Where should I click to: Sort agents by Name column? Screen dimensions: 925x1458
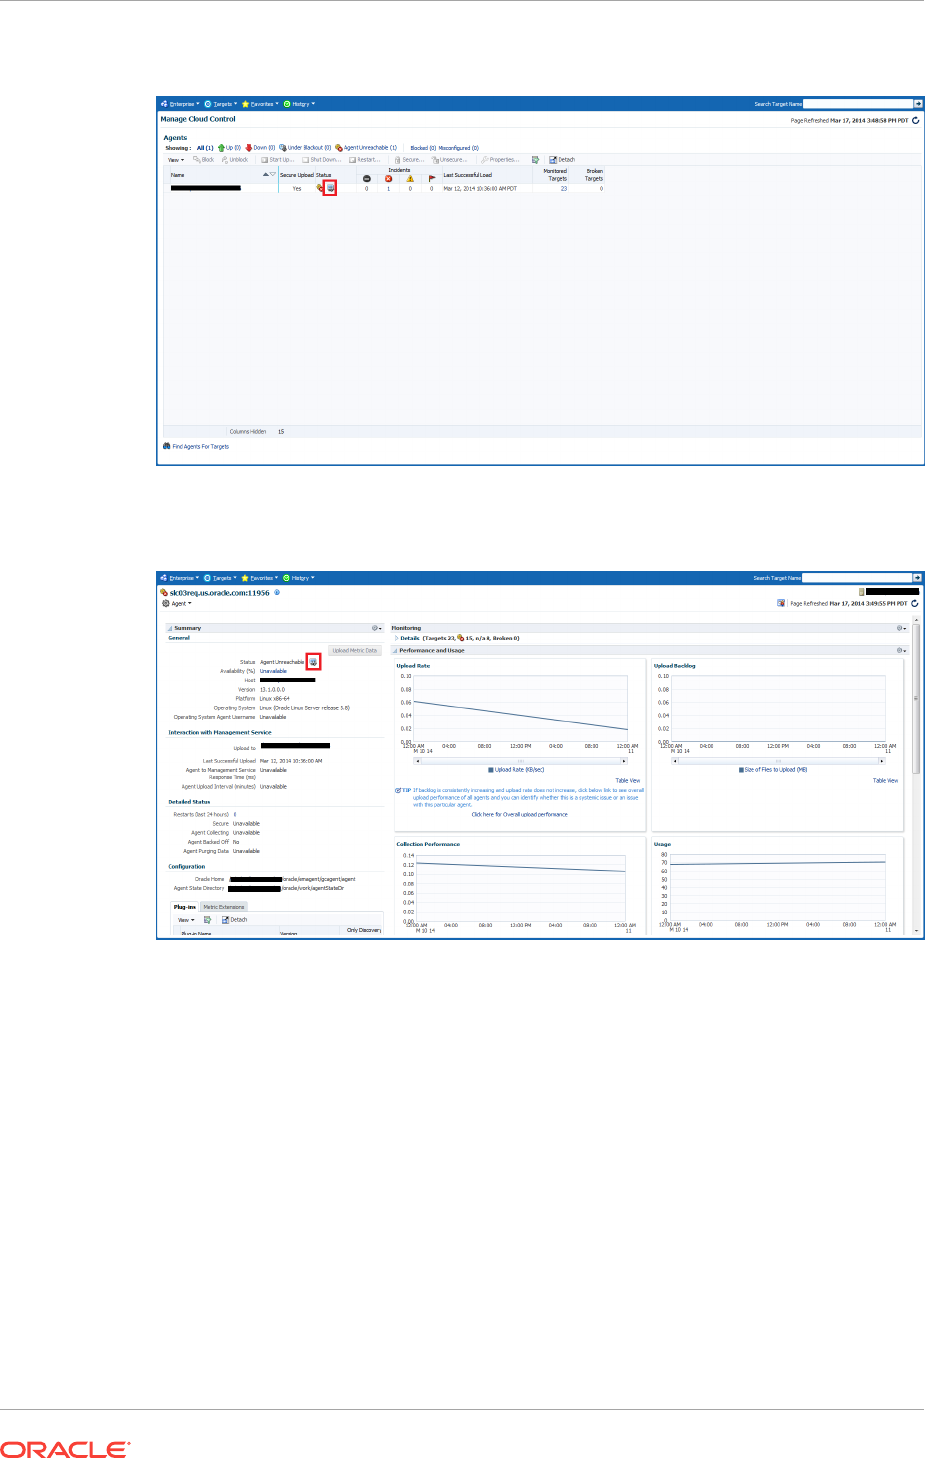pos(178,175)
